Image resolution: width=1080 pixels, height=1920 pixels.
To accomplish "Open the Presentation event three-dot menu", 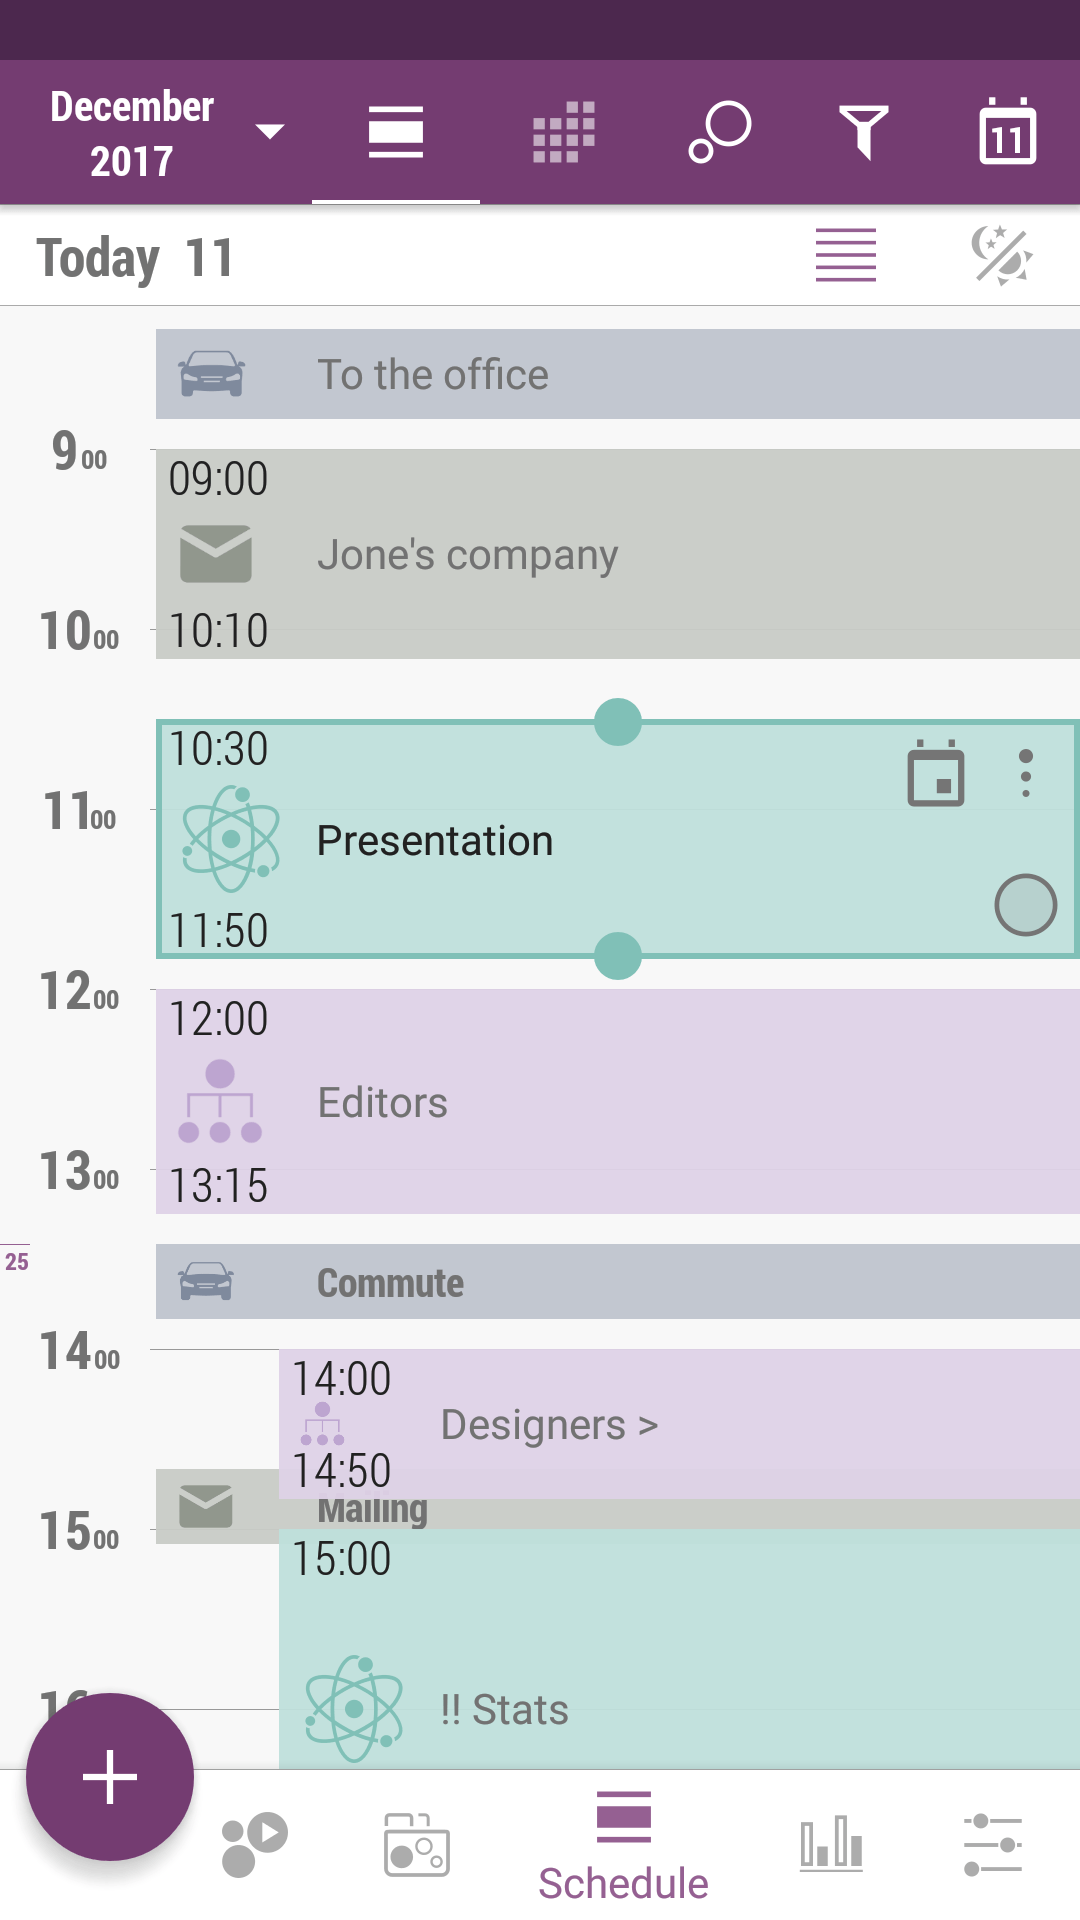I will click(1026, 774).
